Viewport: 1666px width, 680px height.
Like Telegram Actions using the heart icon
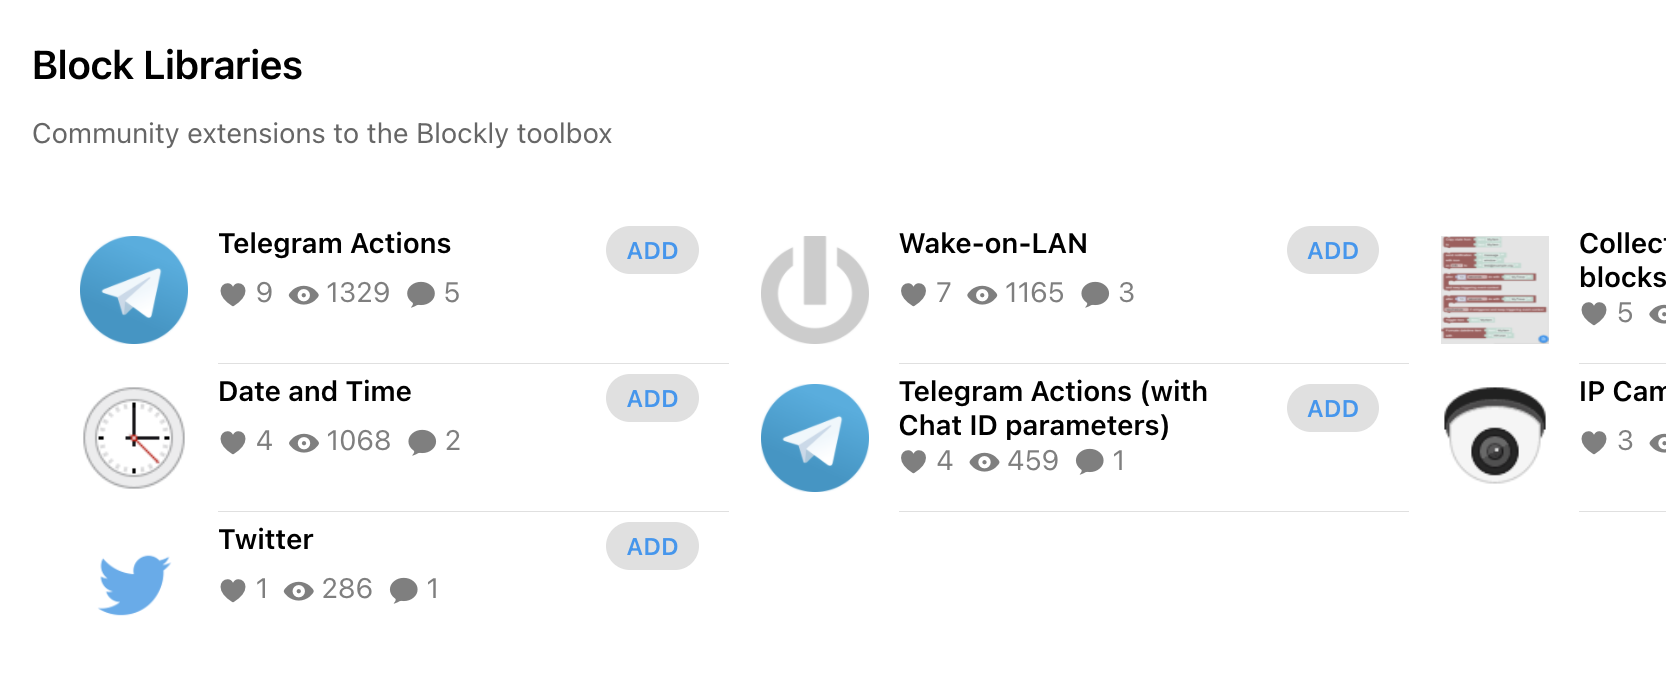point(233,294)
